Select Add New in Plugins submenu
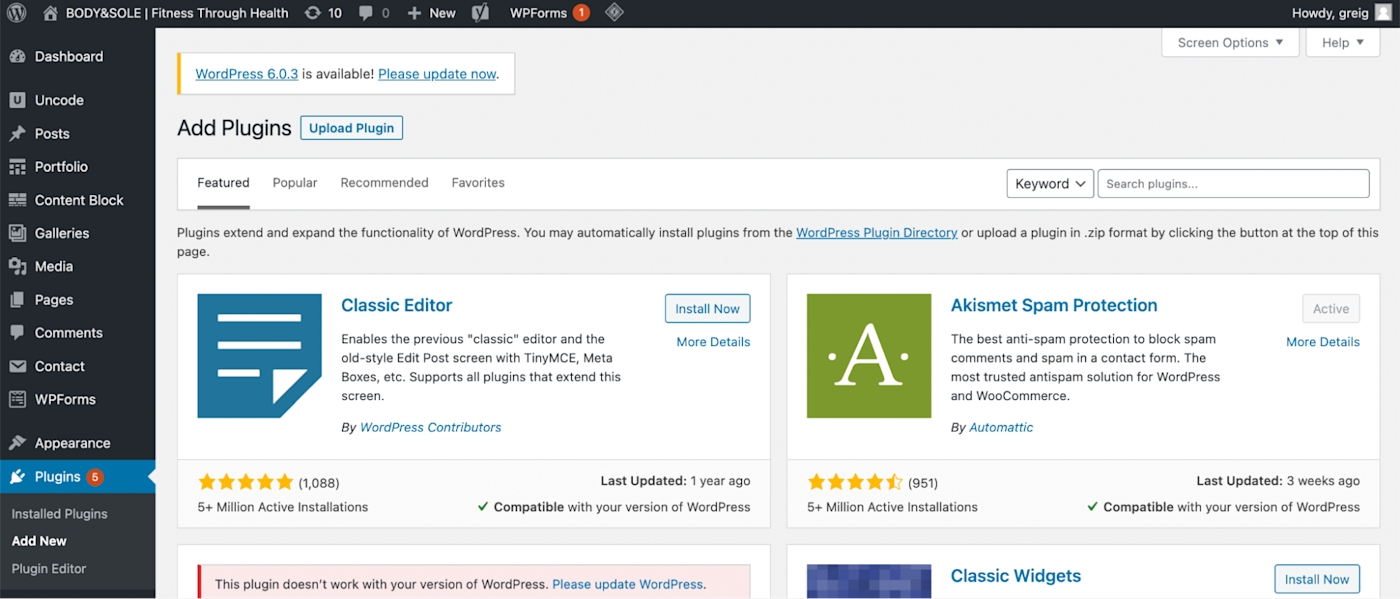 pos(39,541)
